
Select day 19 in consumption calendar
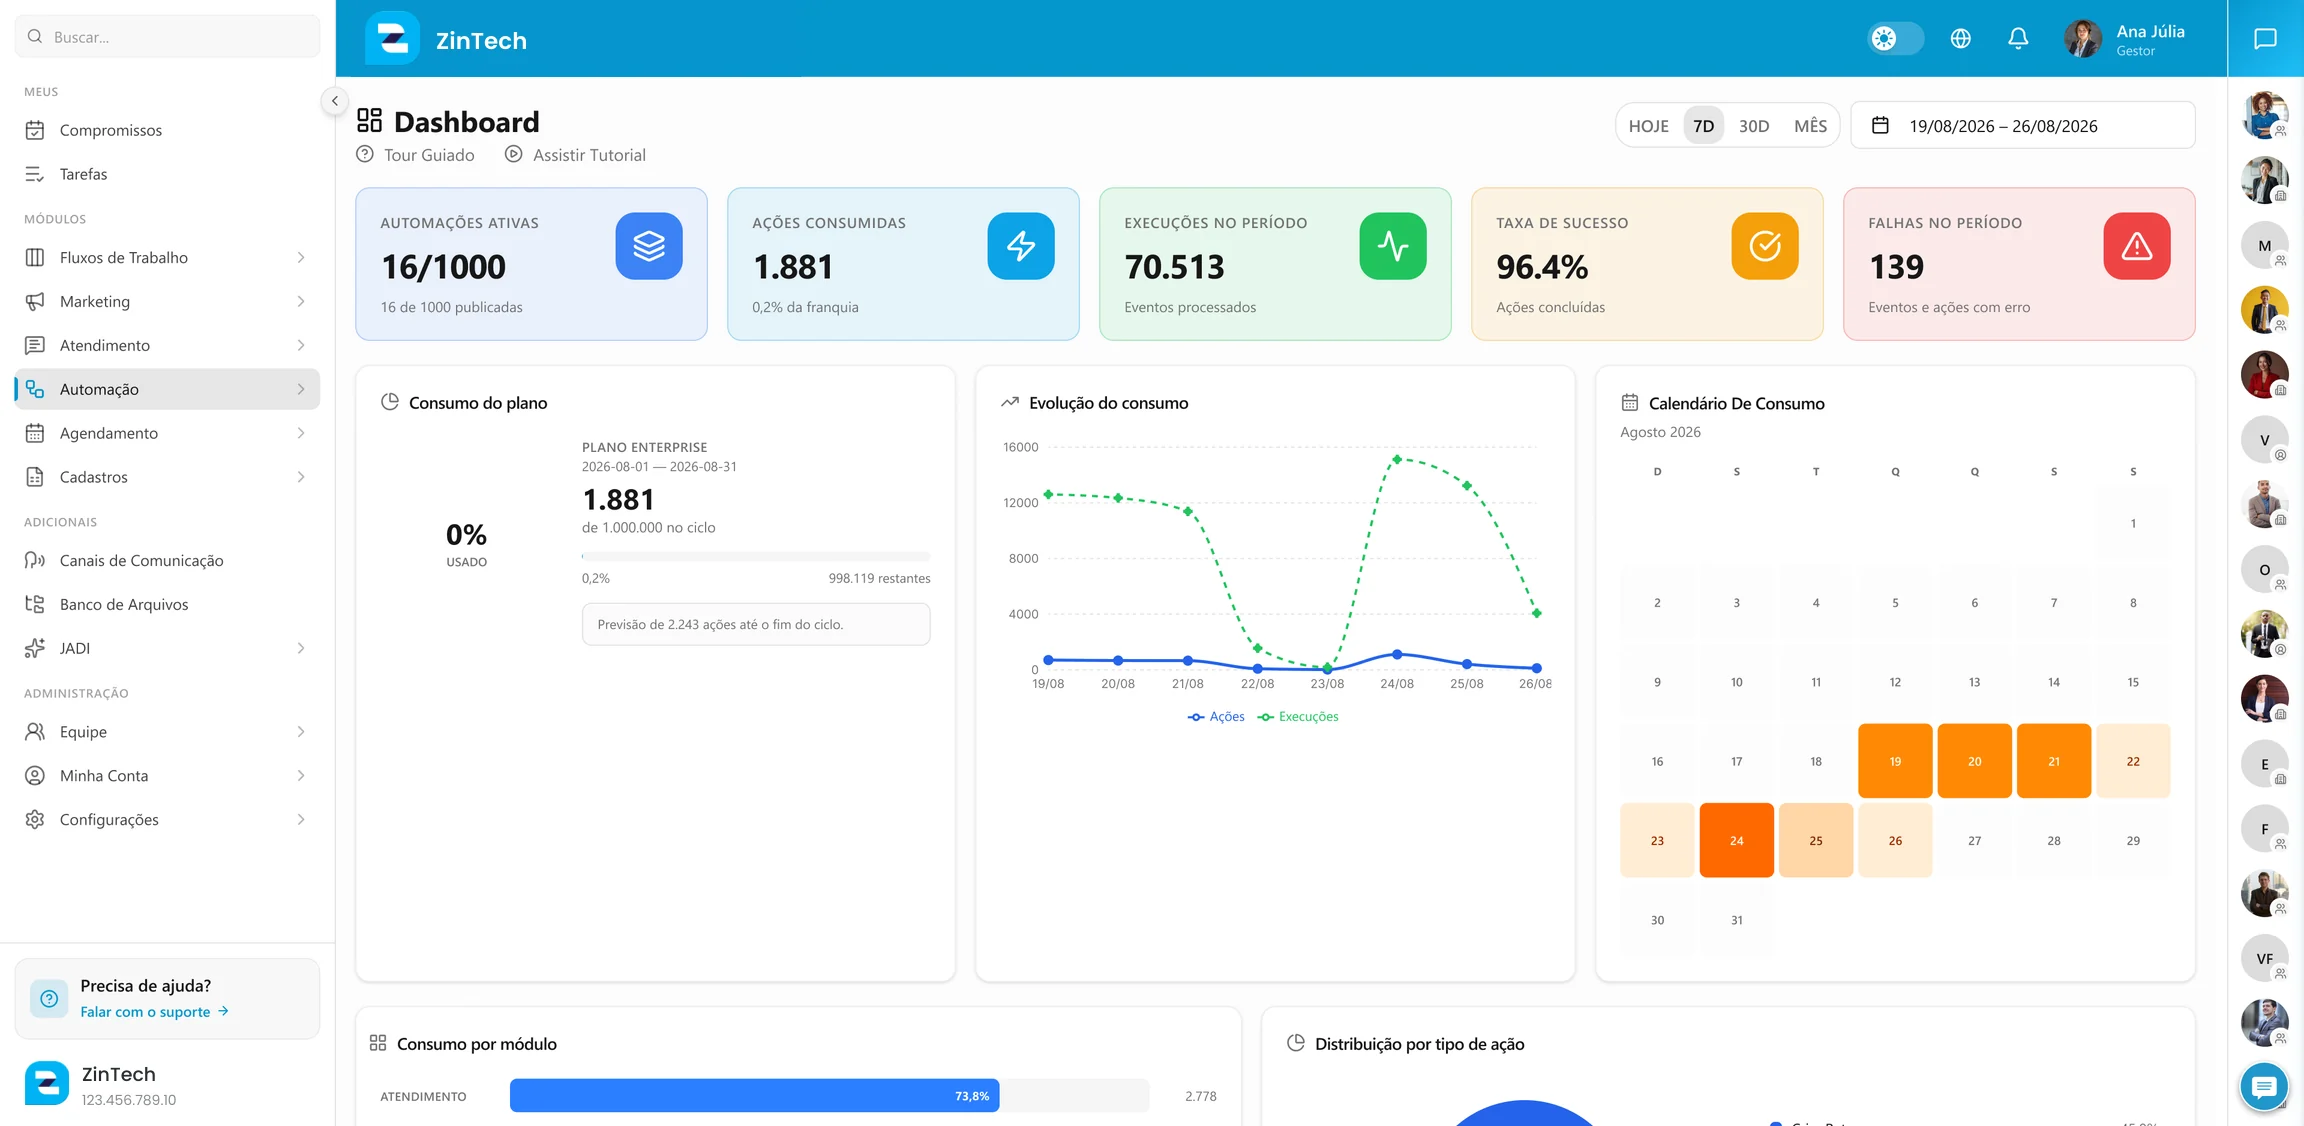click(x=1895, y=761)
